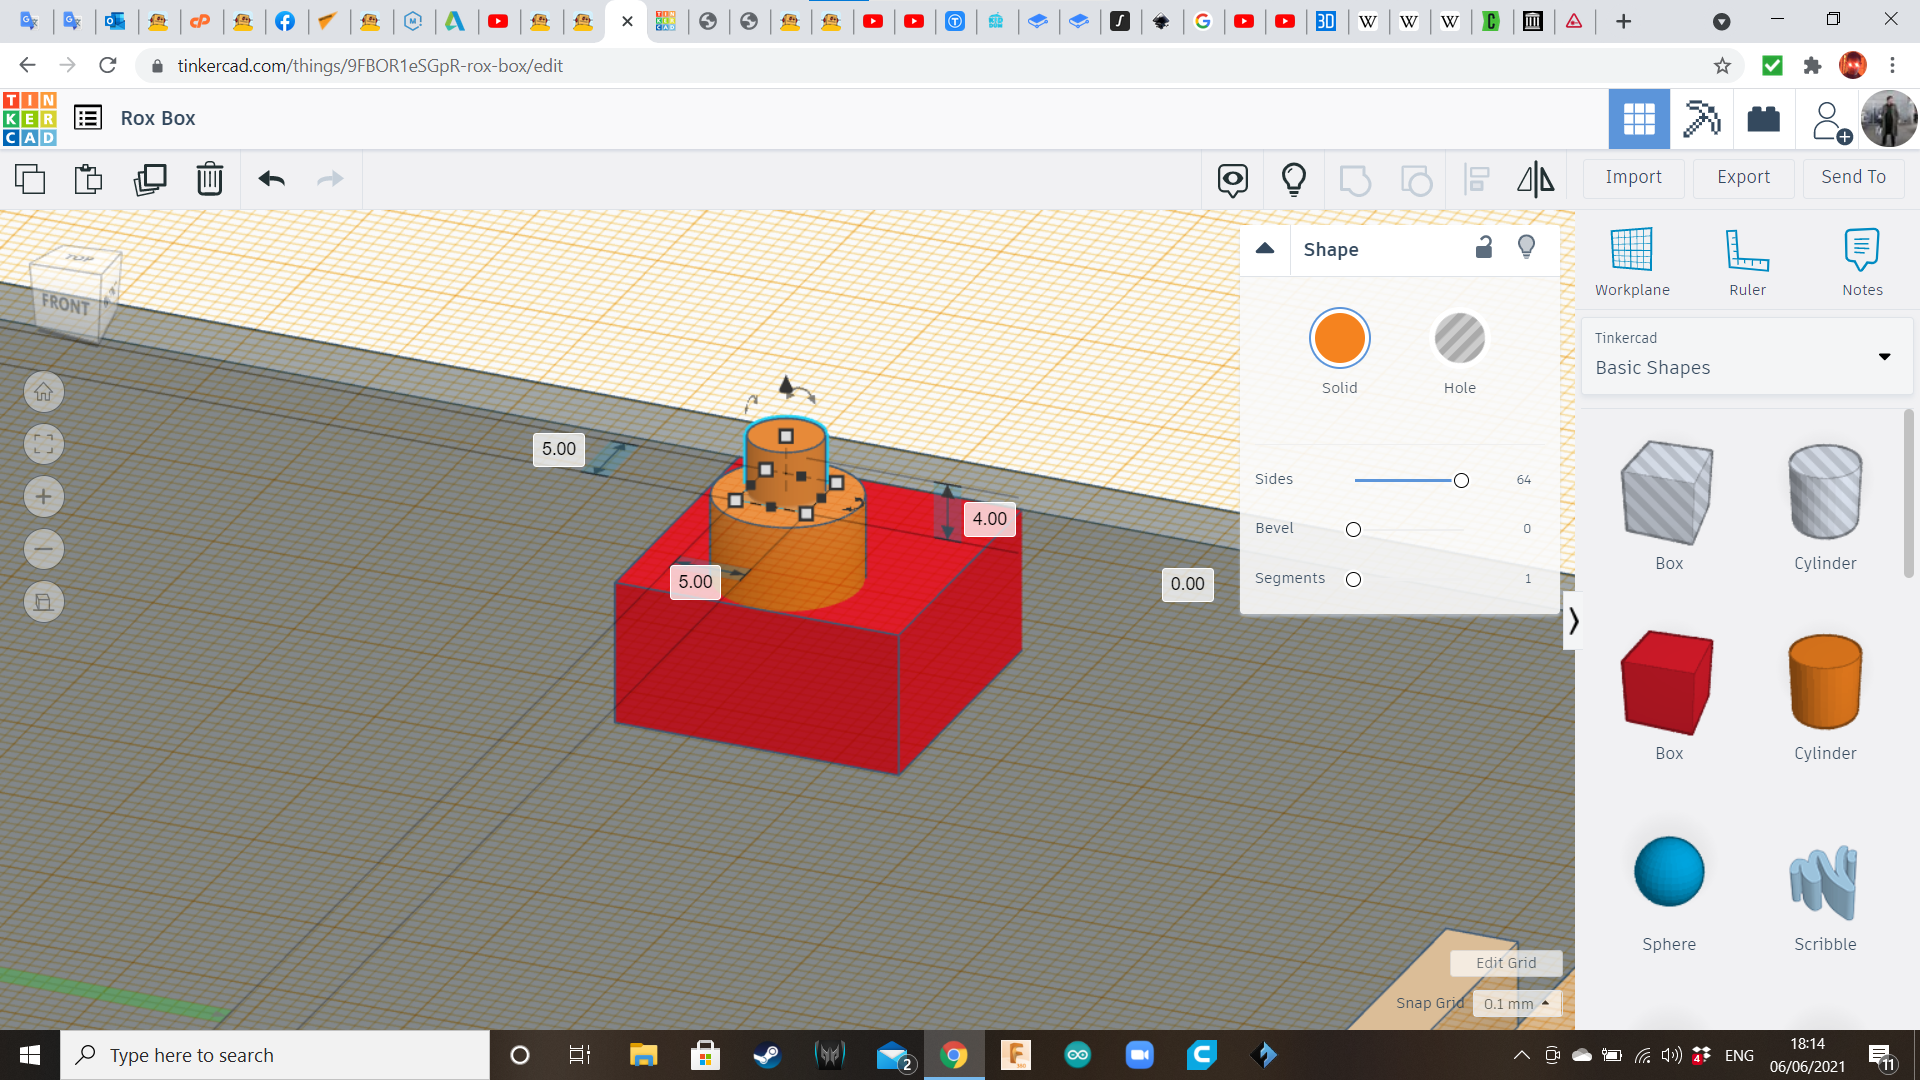This screenshot has height=1080, width=1920.
Task: Click the show all hidden objects bulb icon
Action: pos(1293,180)
